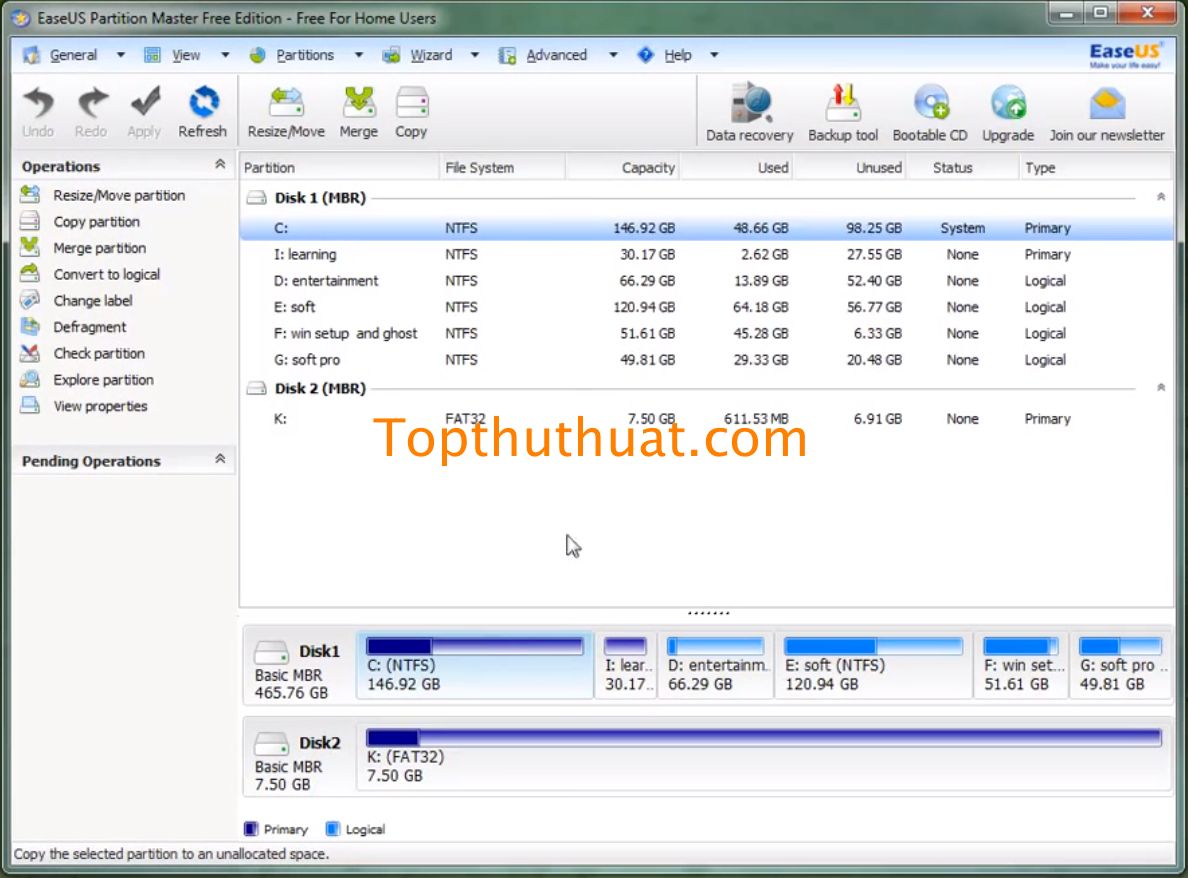
Task: Expand the Partitions menu dropdown arrow
Action: 359,55
